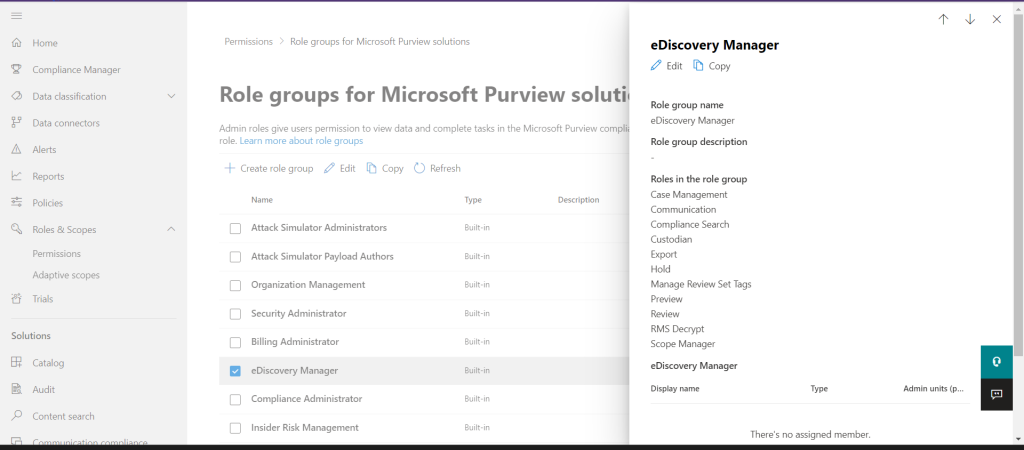Open Permissions under Roles & Scopes
The width and height of the screenshot is (1024, 450).
[x=57, y=253]
